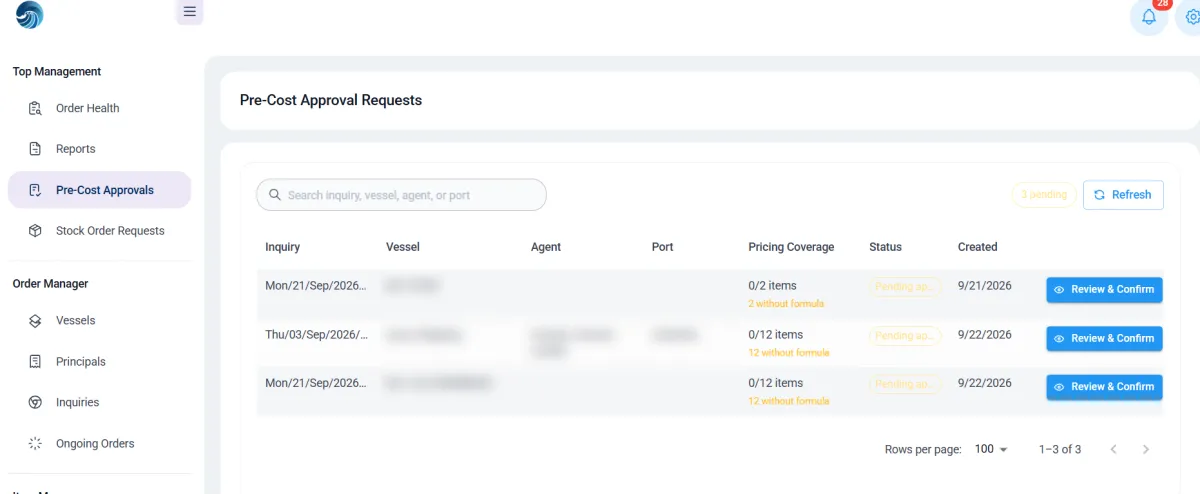1200x494 pixels.
Task: Click the Port column header
Action: 662,247
